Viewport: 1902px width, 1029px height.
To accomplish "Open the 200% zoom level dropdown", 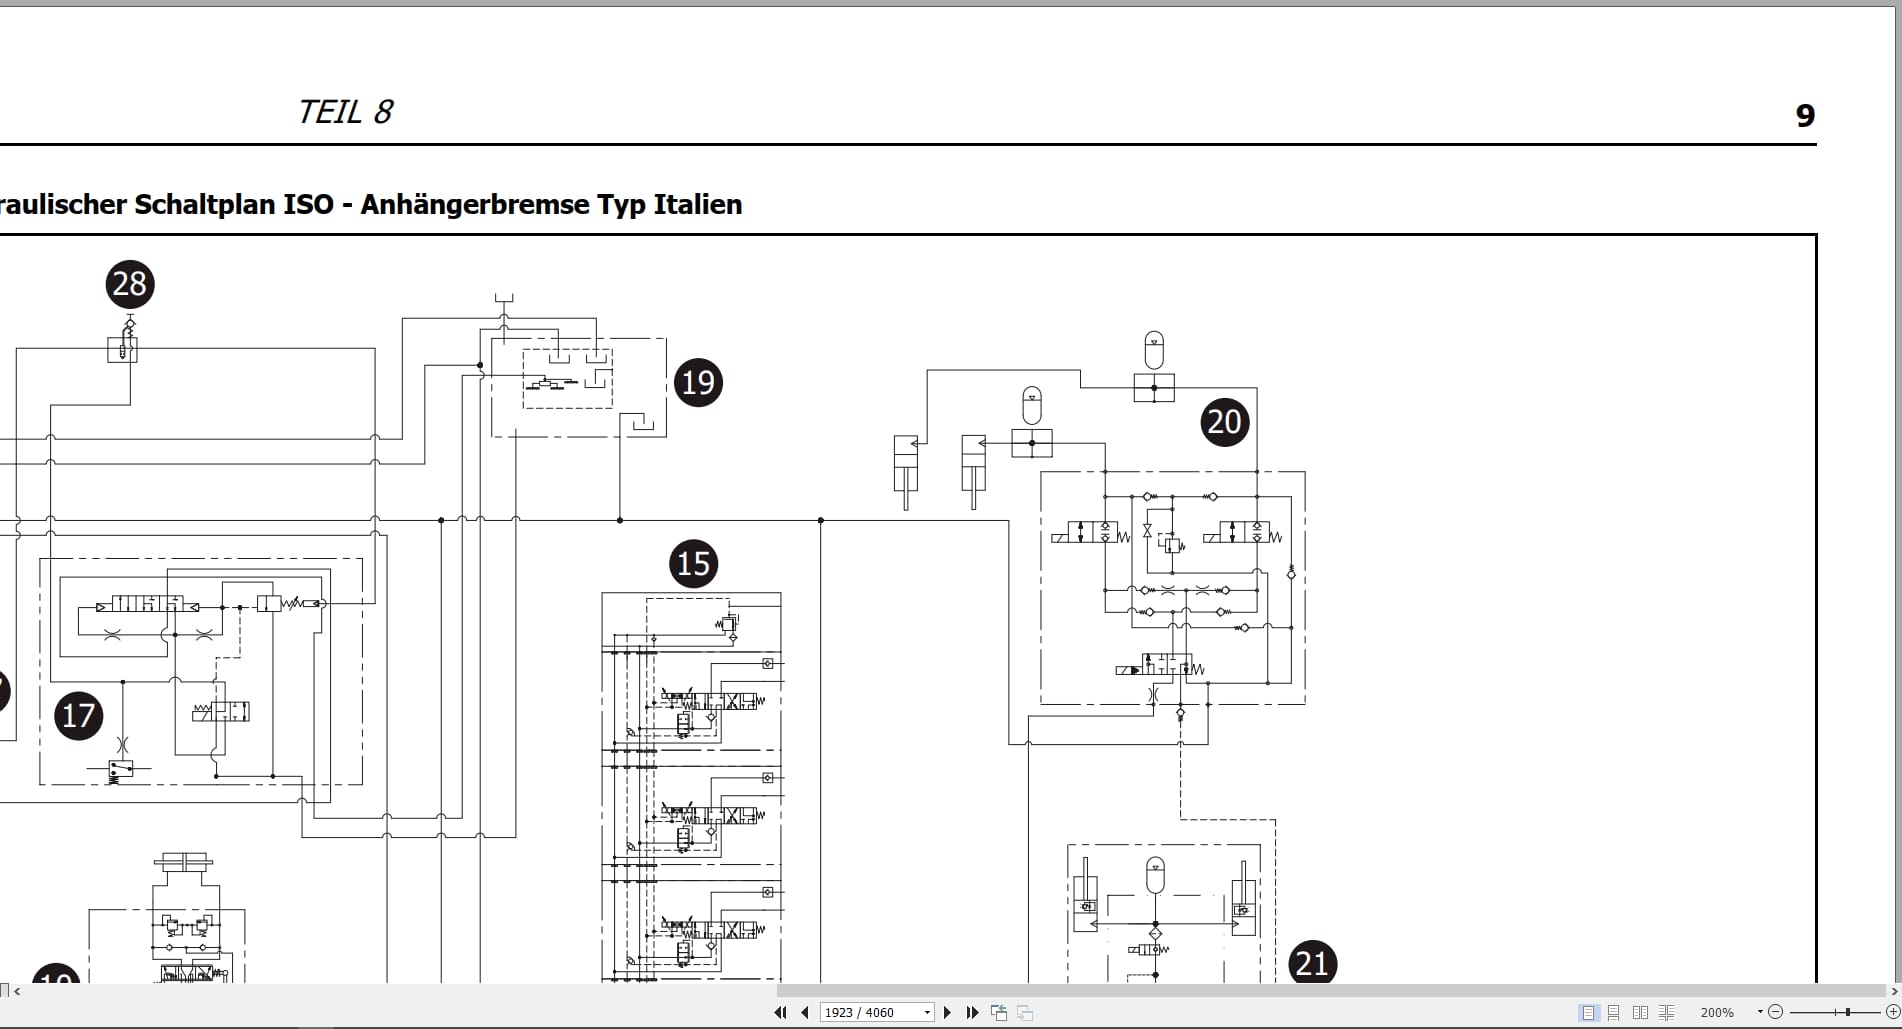I will point(1760,1012).
